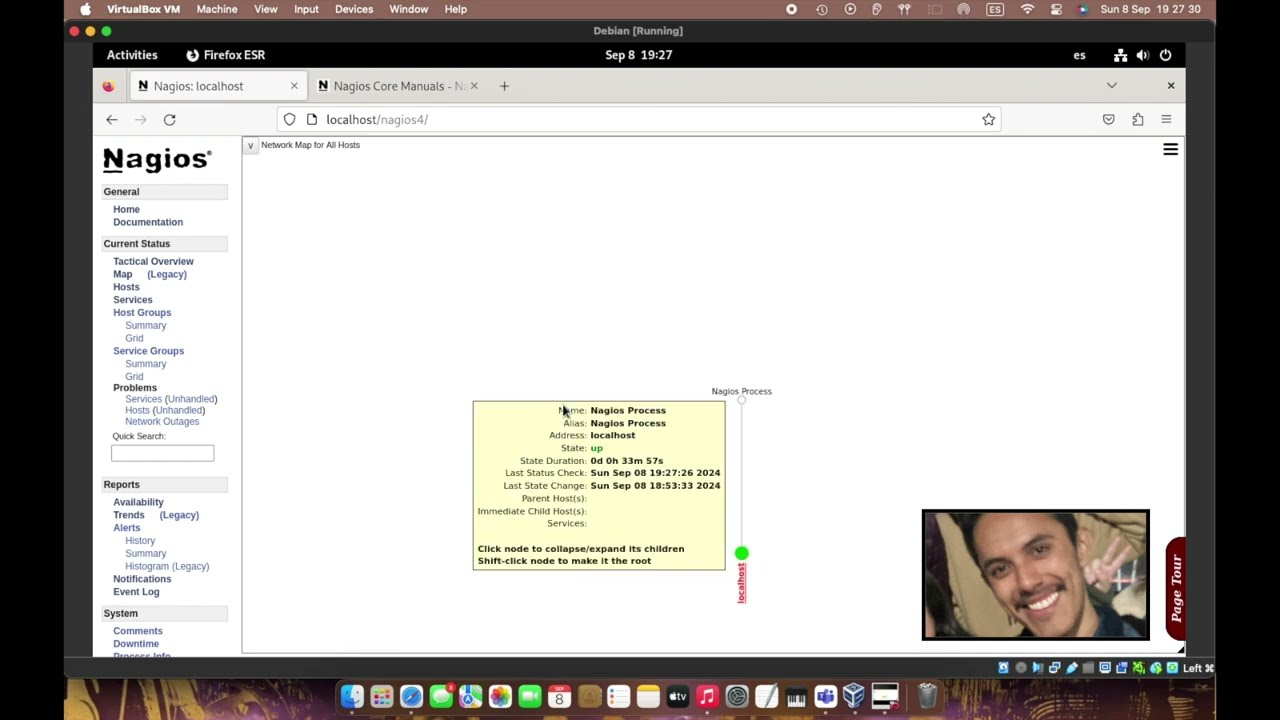The image size is (1280, 720).
Task: Open the Firefox ESR app menu
Action: [x=225, y=55]
